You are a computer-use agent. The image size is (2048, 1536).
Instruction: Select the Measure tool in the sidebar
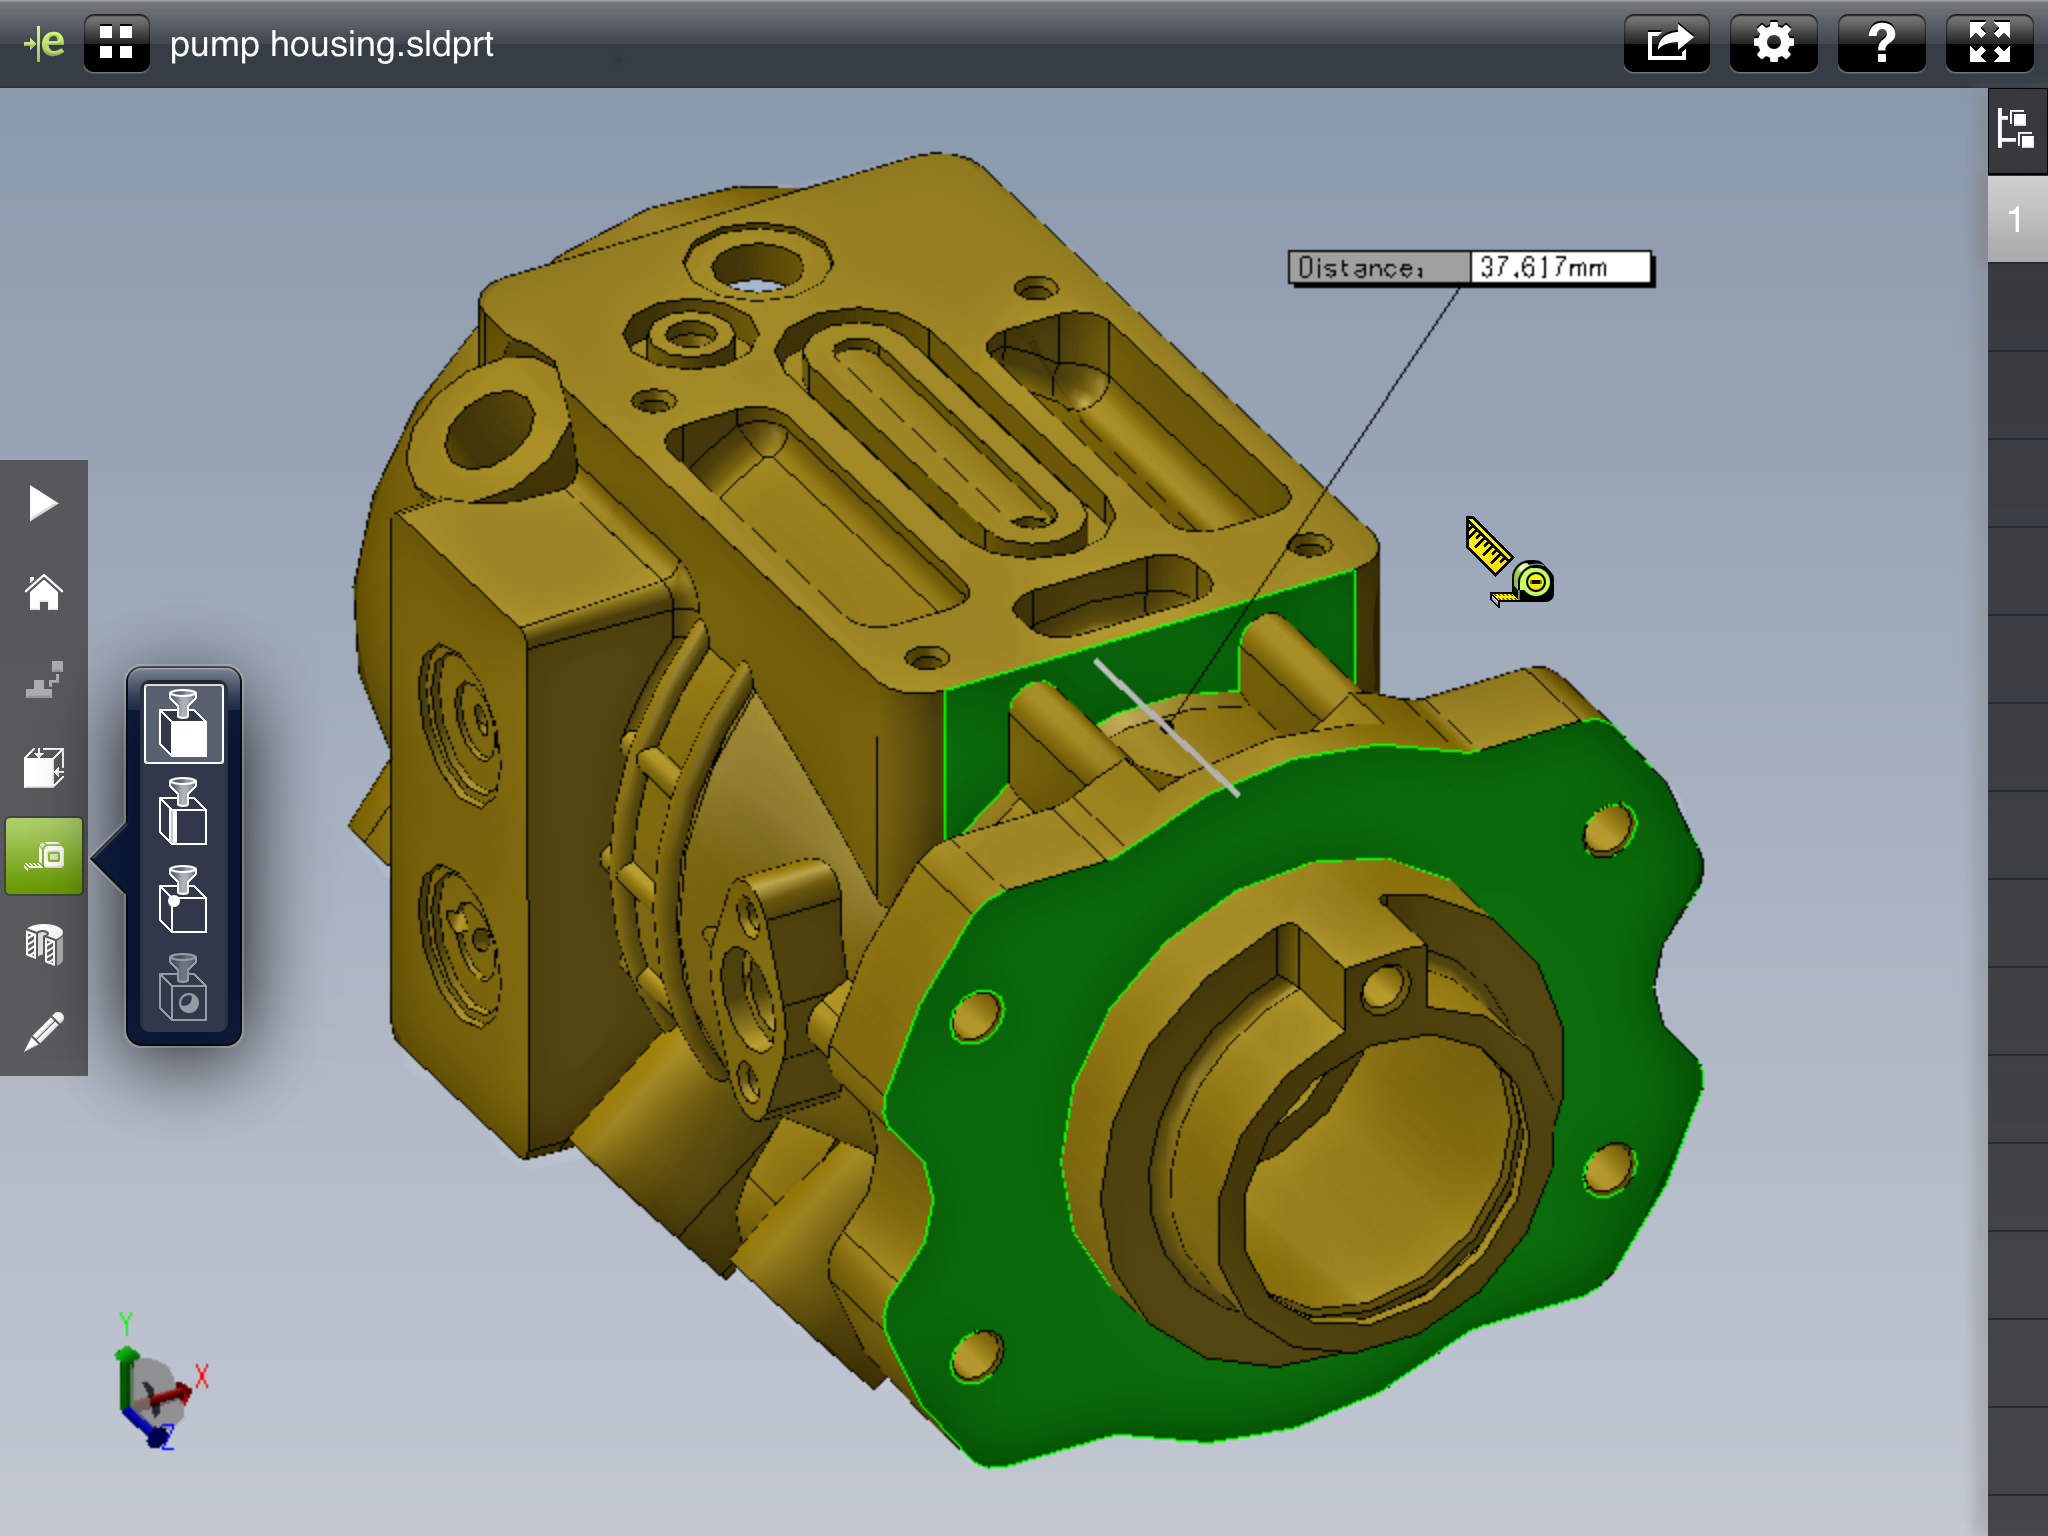coord(44,855)
